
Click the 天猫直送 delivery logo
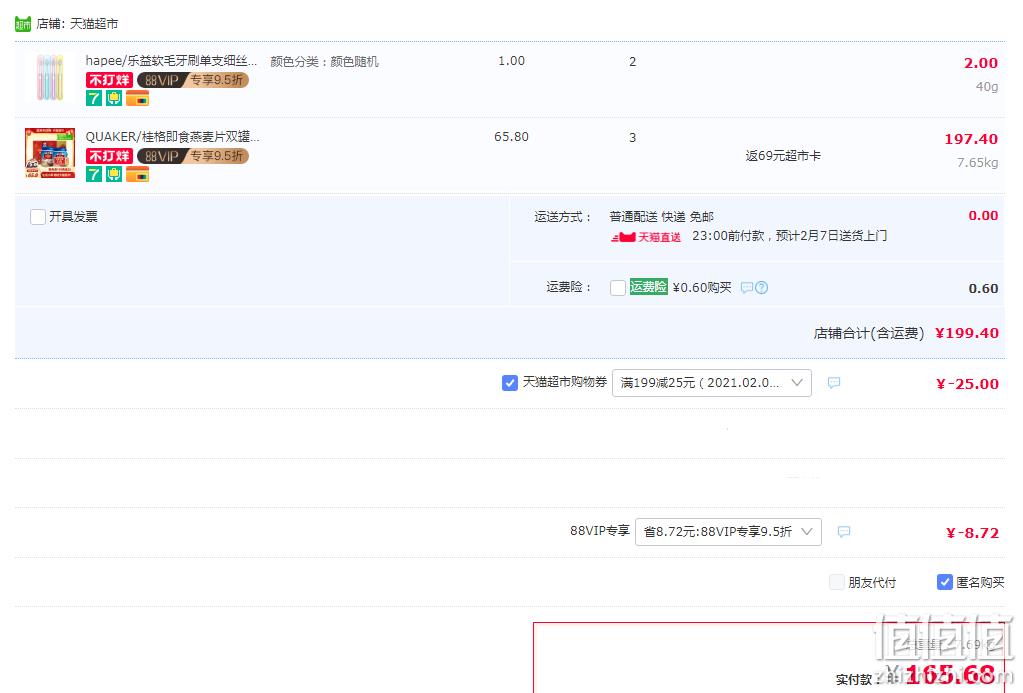click(x=646, y=237)
